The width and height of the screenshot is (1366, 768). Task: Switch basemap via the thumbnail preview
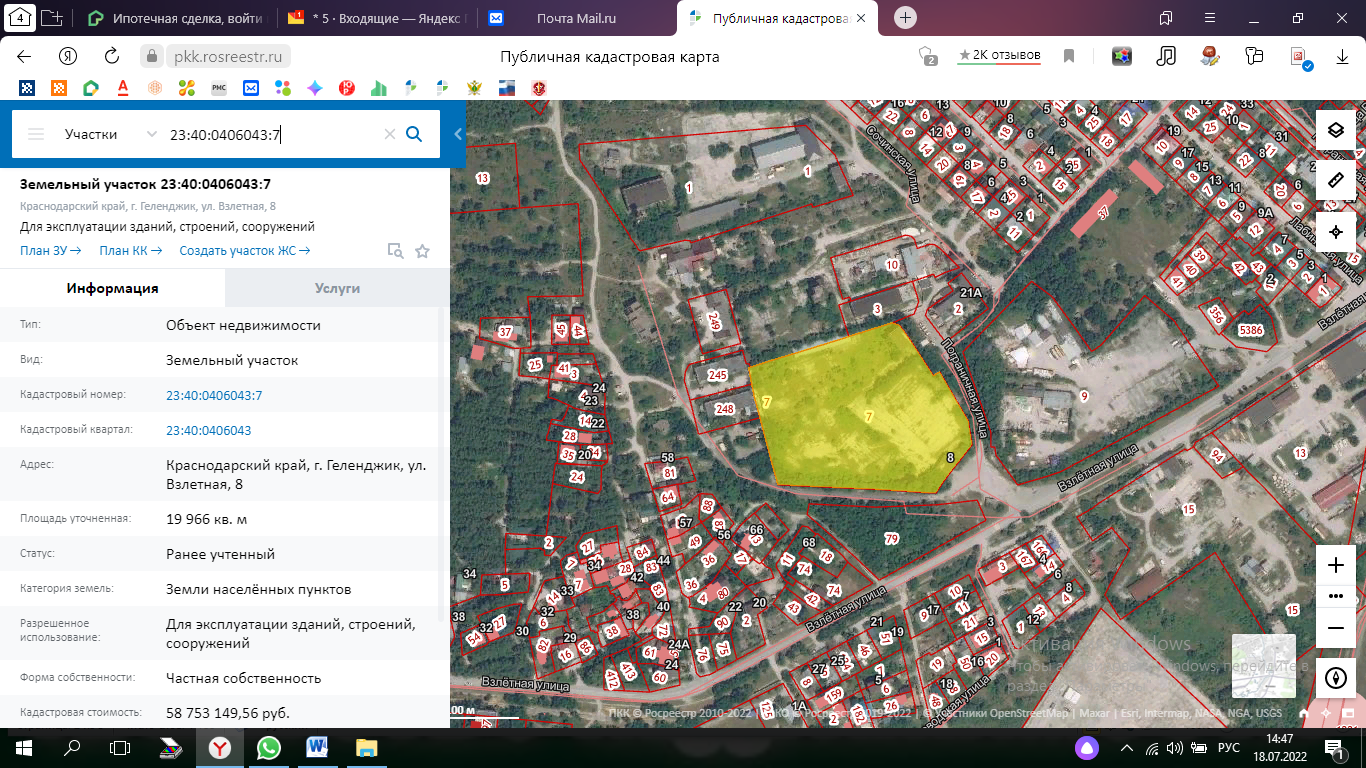pos(1263,665)
